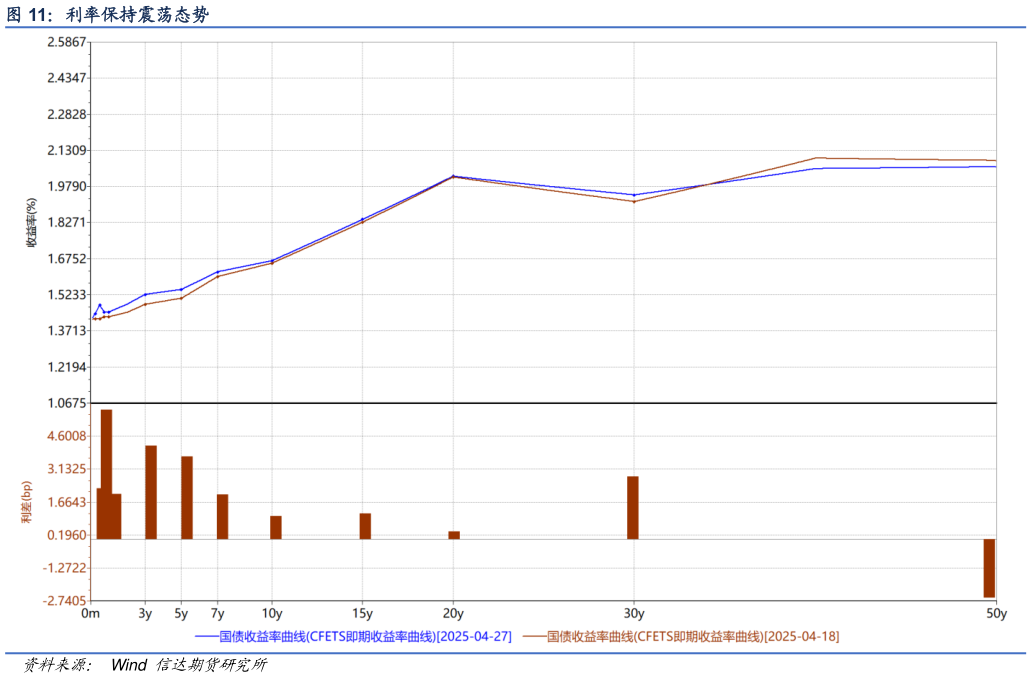Click the small spread bar at 20y
This screenshot has height=678, width=1032.
[454, 535]
